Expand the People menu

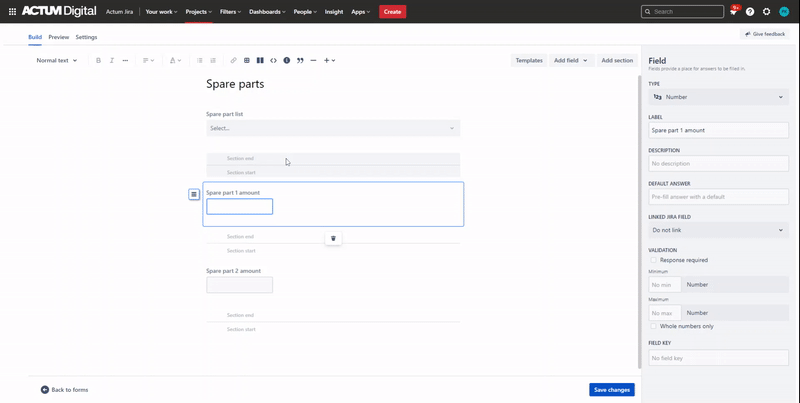click(x=305, y=12)
